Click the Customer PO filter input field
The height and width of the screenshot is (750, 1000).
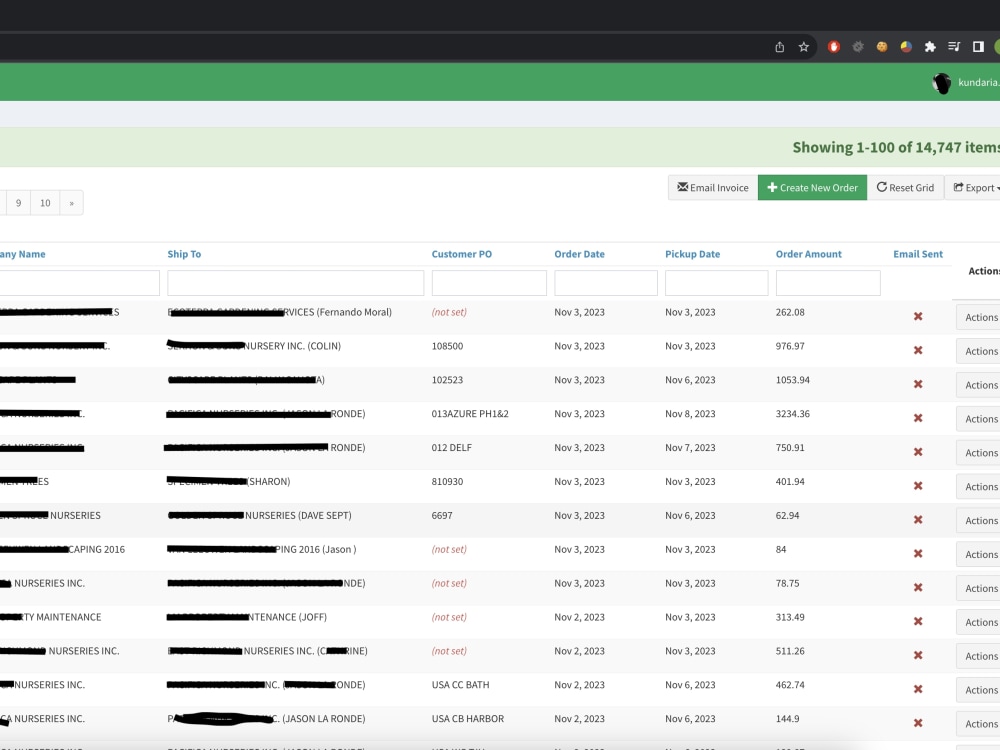(489, 282)
